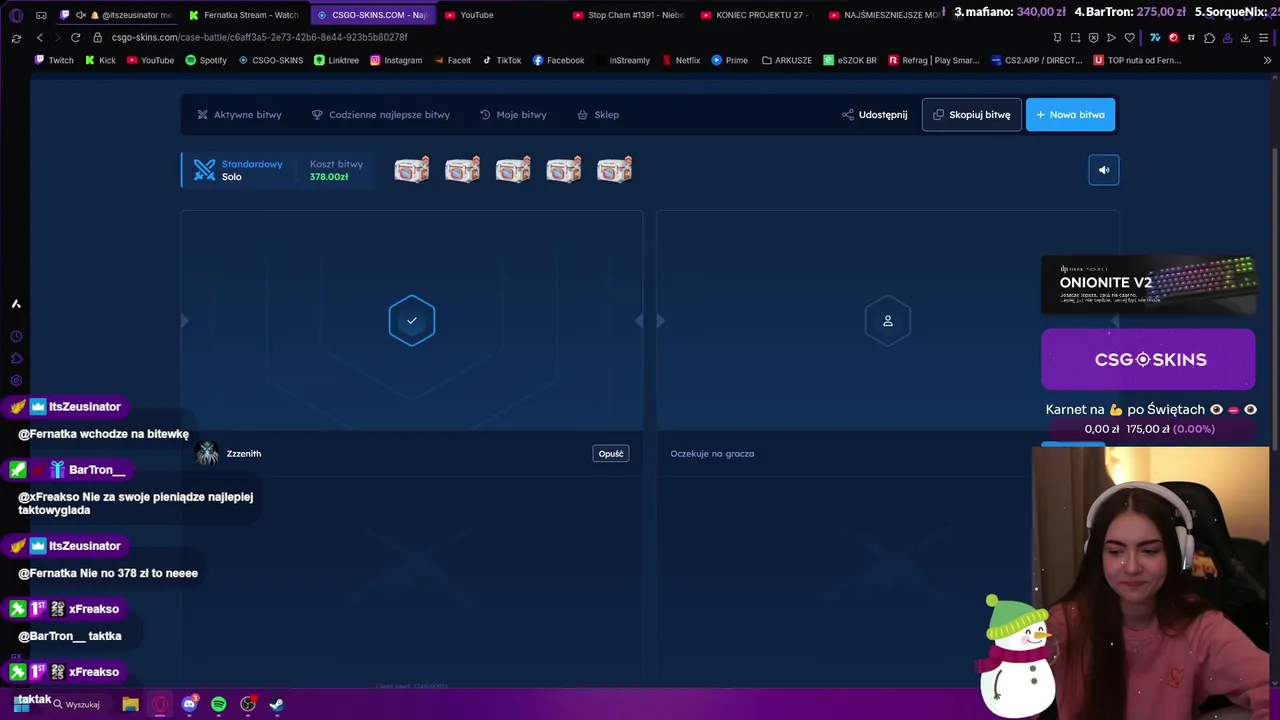Leave the battle with the Opuść button
The image size is (1280, 720).
[x=611, y=454]
